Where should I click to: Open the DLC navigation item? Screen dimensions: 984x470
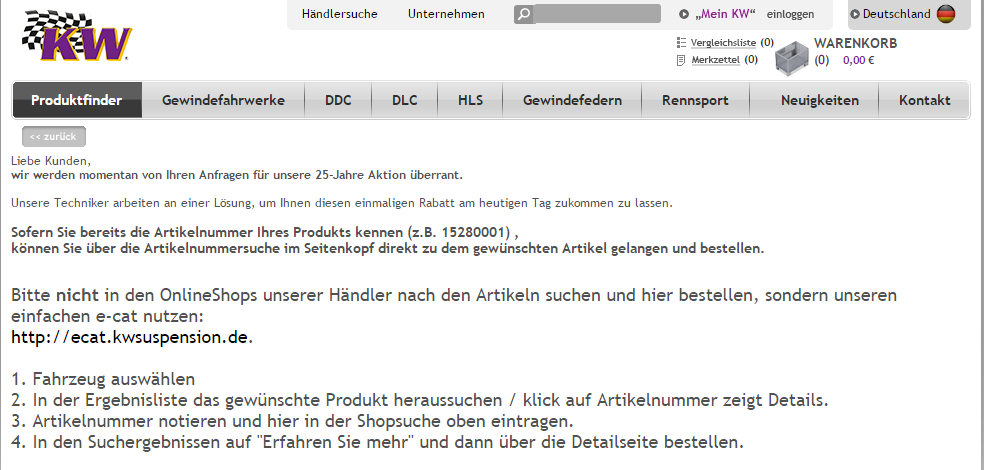404,100
